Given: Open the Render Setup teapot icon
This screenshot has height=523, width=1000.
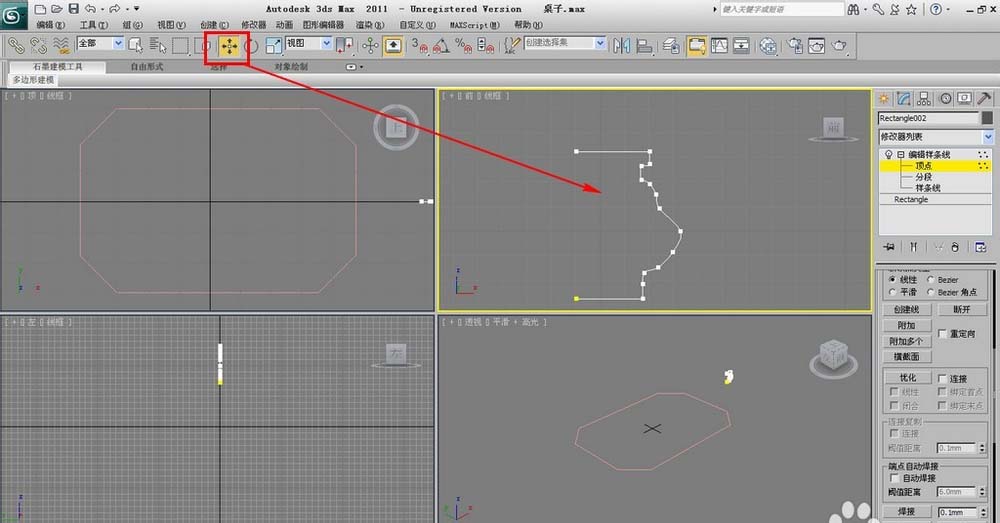Looking at the screenshot, I should click(x=795, y=45).
